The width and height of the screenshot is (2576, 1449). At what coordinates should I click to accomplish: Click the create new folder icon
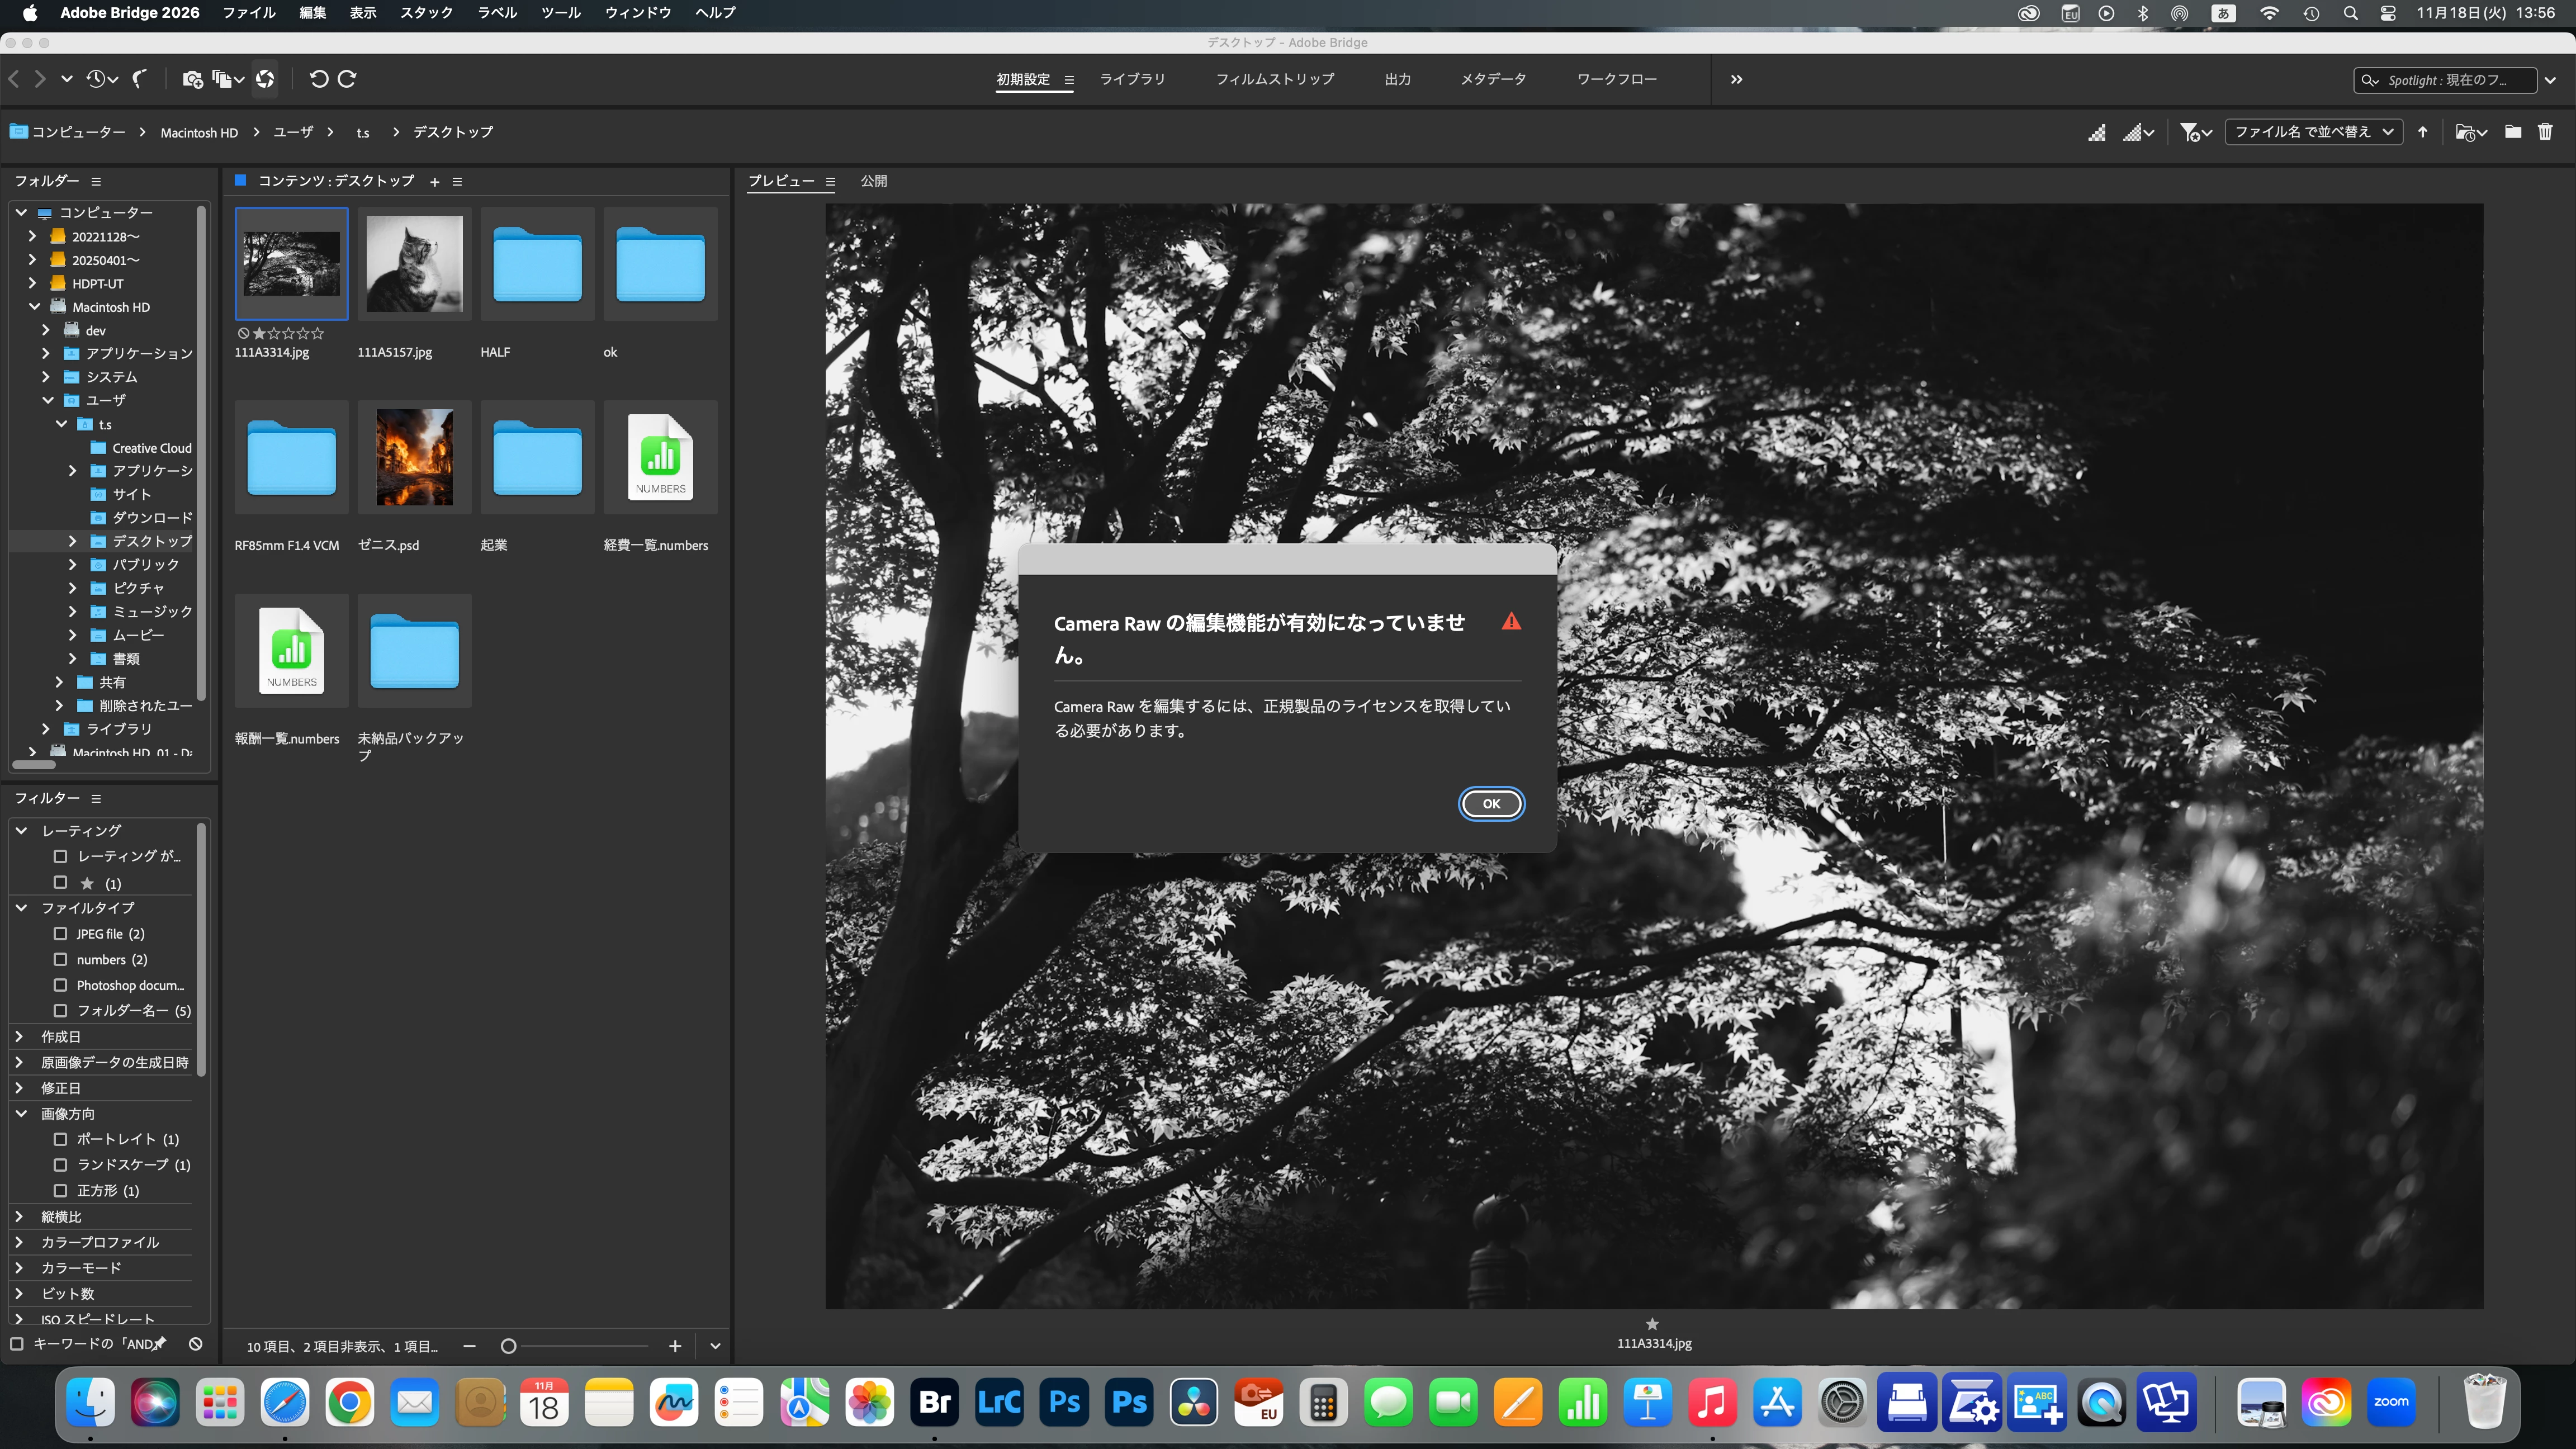[x=2512, y=132]
